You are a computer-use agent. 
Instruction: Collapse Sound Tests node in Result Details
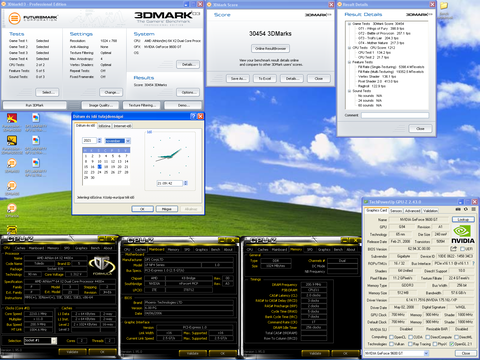[349, 91]
